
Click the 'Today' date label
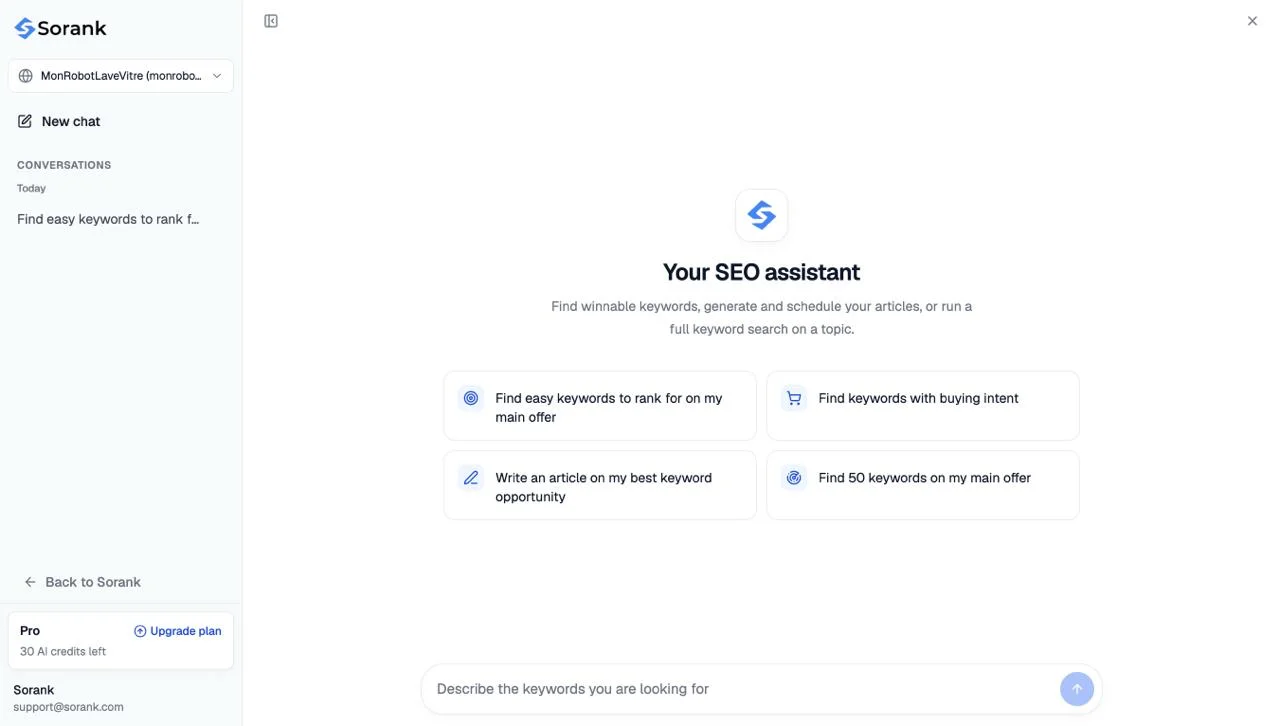31,188
